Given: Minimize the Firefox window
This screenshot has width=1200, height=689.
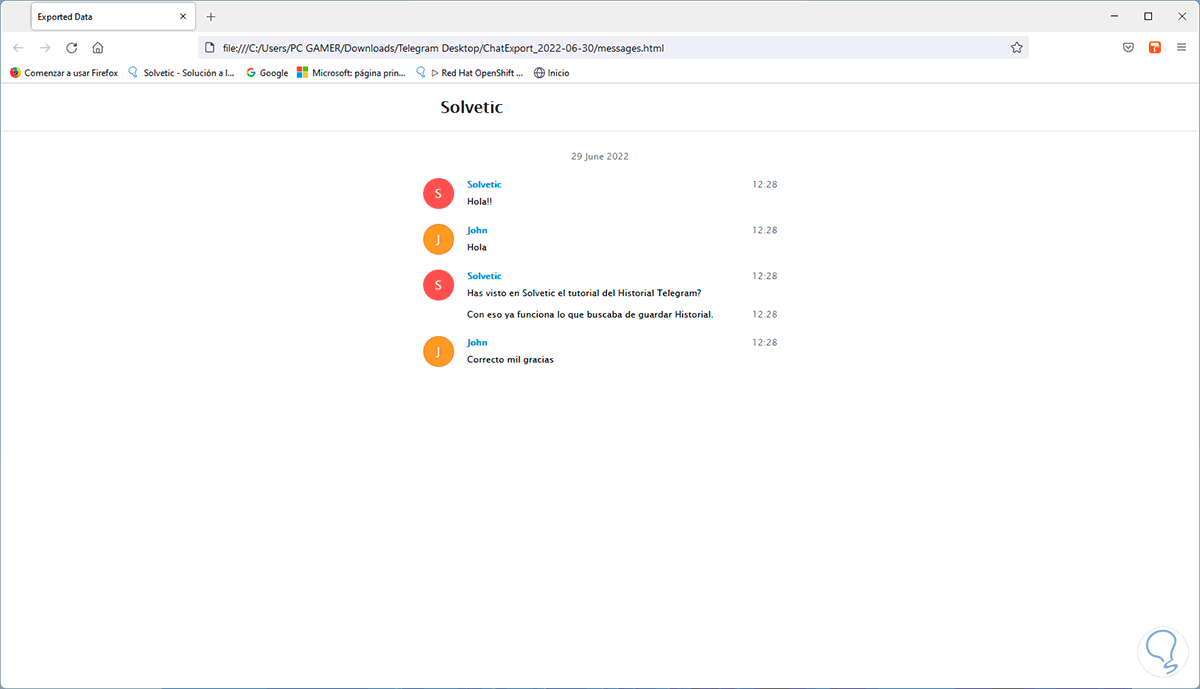Looking at the screenshot, I should (1114, 17).
